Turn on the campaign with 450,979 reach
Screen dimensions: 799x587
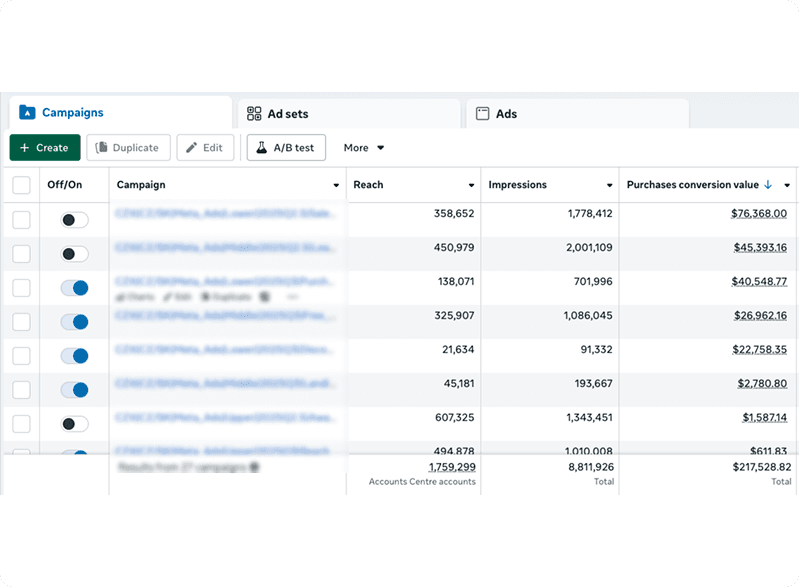(x=74, y=254)
